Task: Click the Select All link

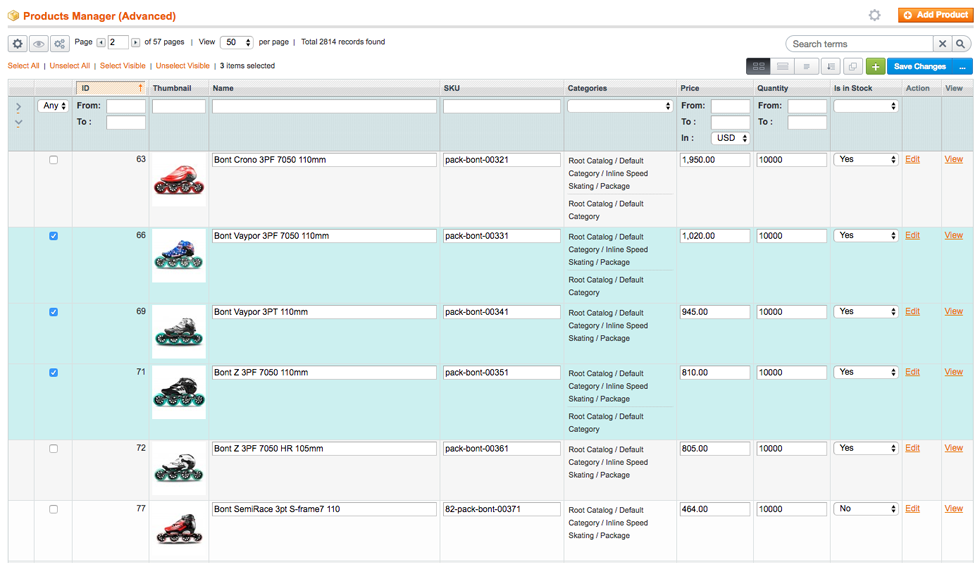Action: (23, 66)
